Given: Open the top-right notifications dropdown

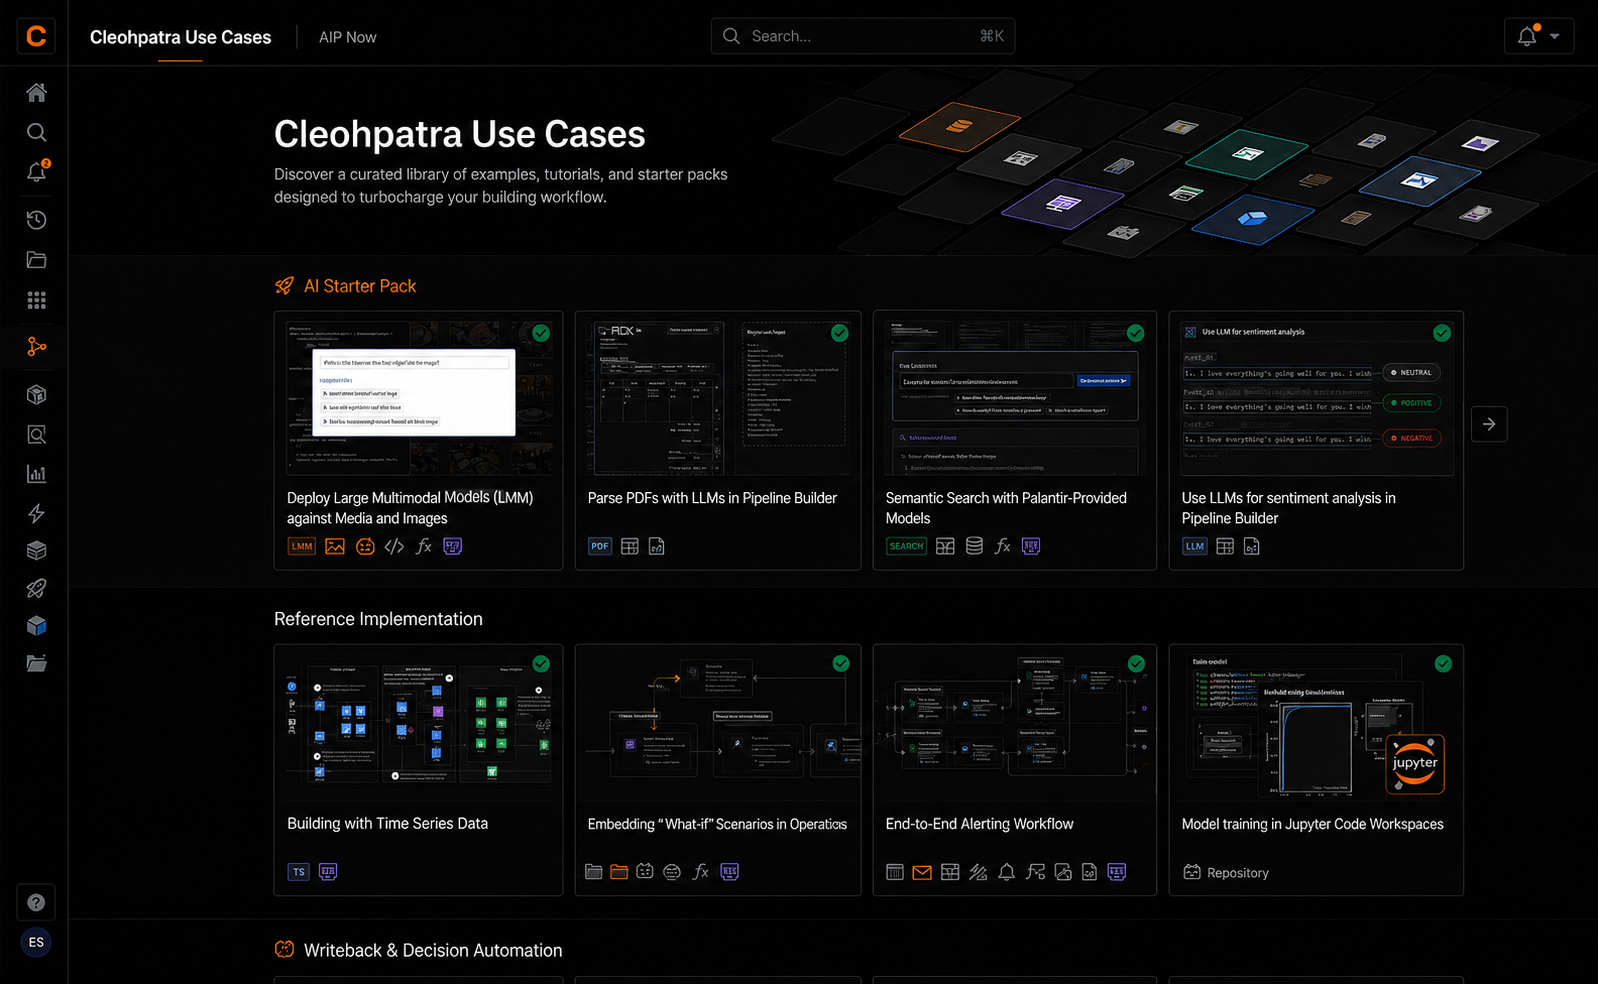Looking at the screenshot, I should click(x=1539, y=36).
